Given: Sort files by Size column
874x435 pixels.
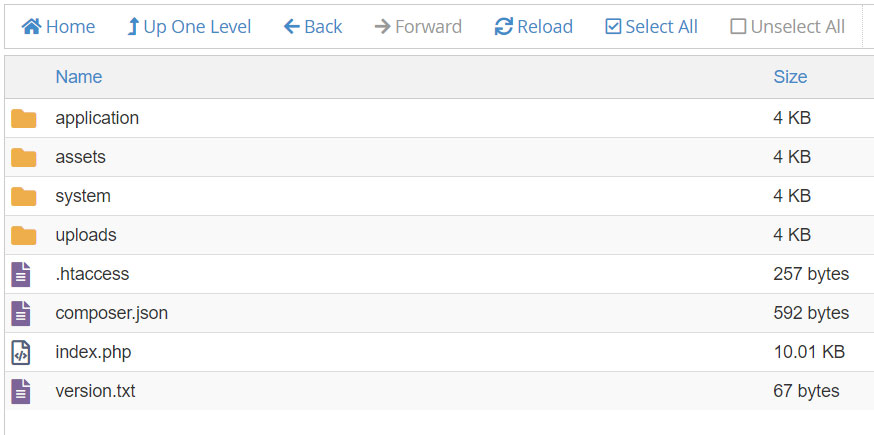Looking at the screenshot, I should (790, 77).
